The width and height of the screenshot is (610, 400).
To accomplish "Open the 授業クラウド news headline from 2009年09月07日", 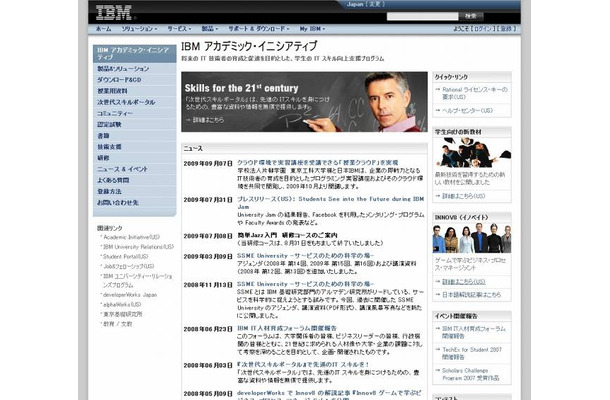I will [318, 163].
